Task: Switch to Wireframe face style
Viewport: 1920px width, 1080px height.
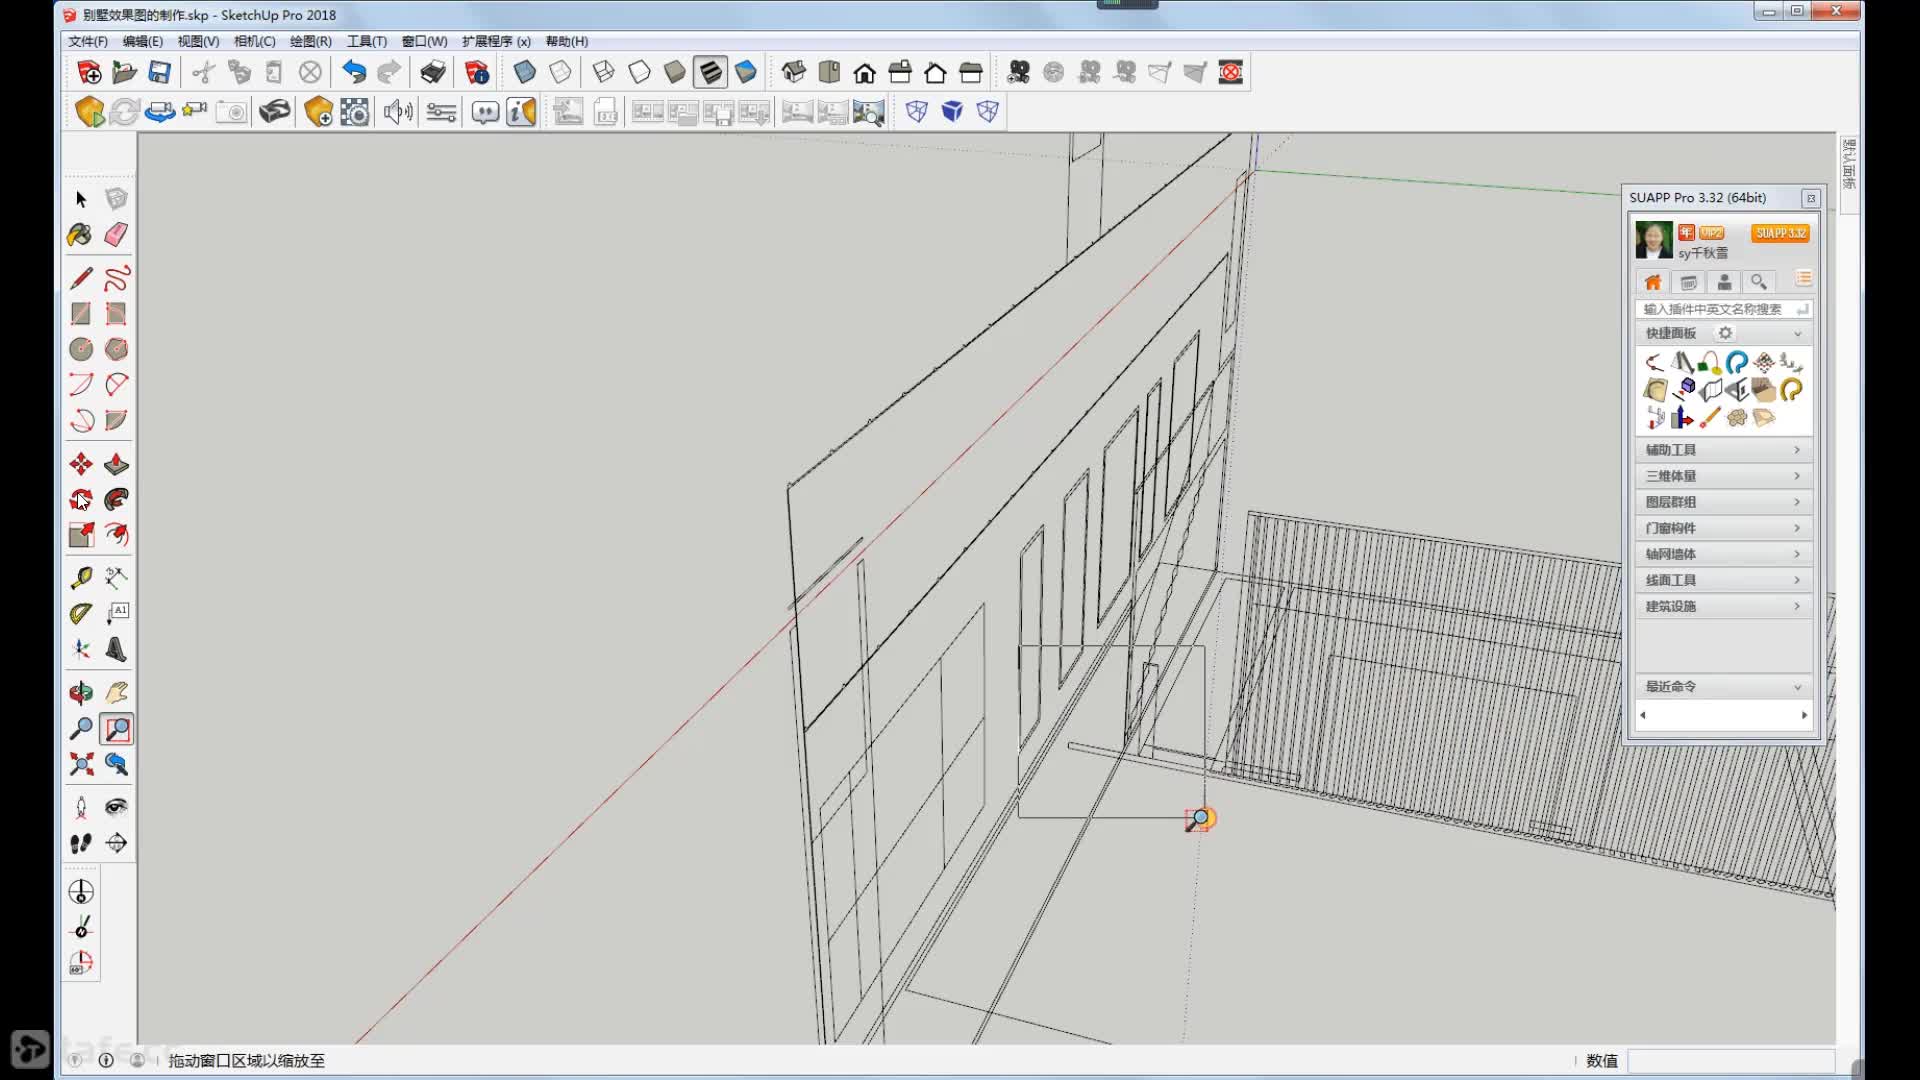Action: pos(603,72)
